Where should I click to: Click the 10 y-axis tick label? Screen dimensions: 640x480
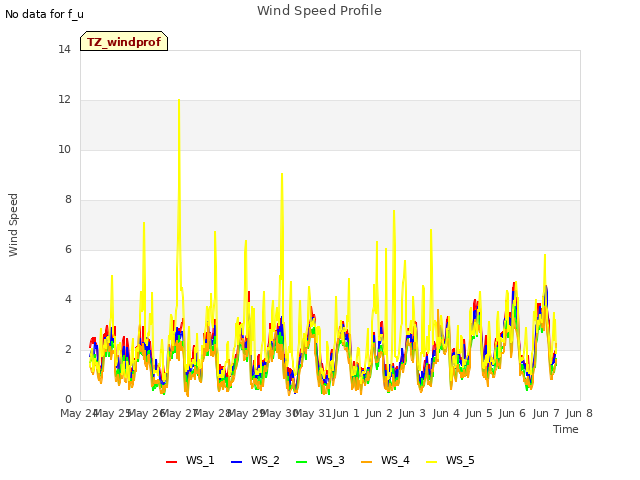click(64, 150)
